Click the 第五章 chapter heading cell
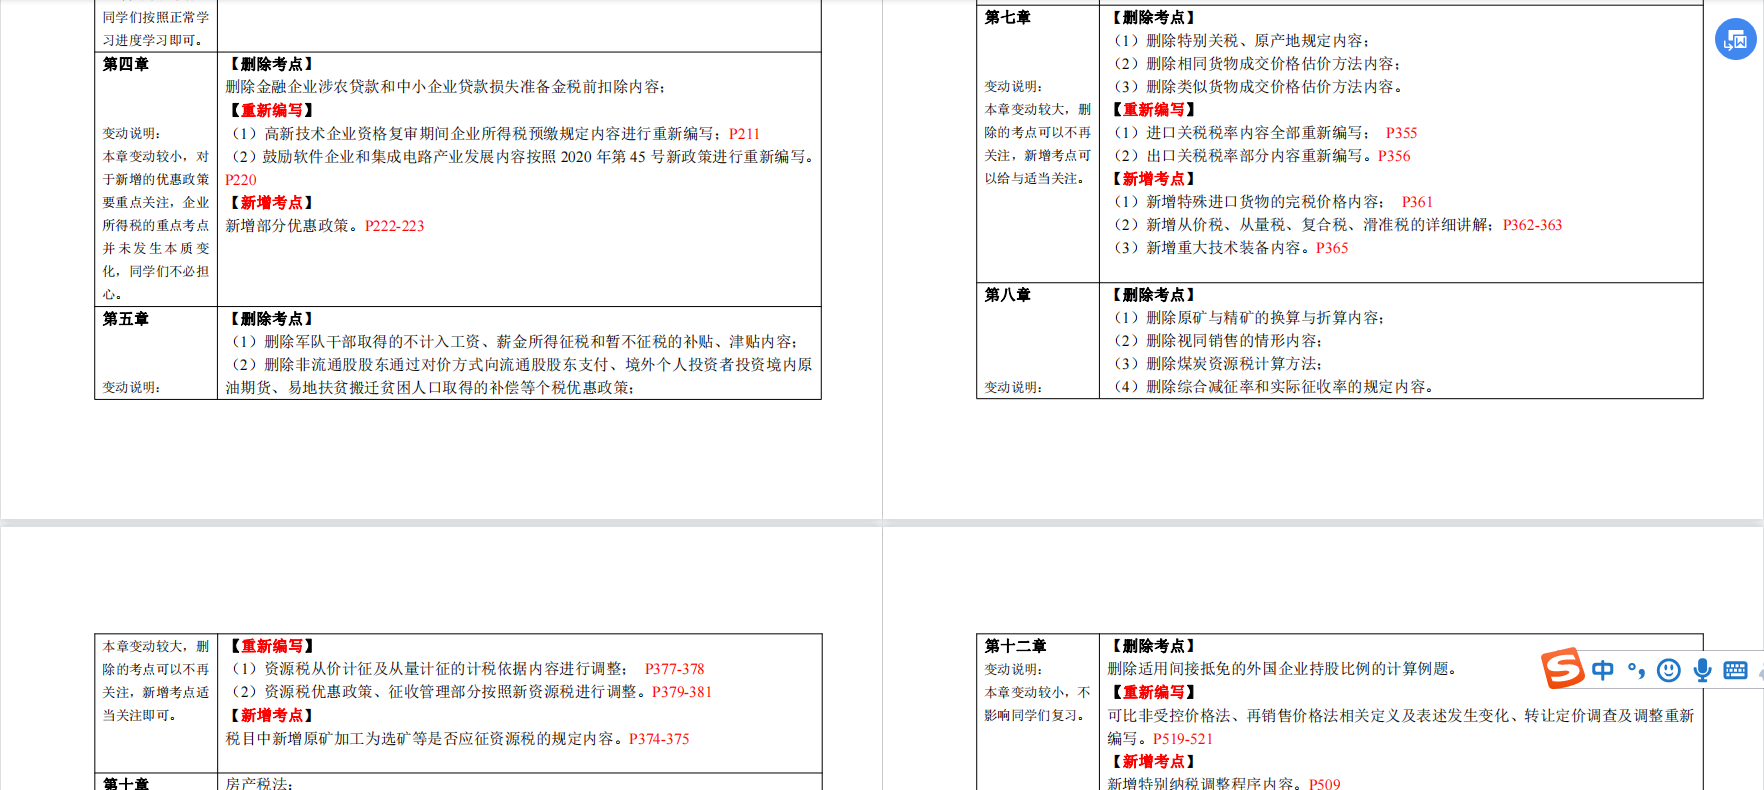The image size is (1764, 790). click(126, 319)
